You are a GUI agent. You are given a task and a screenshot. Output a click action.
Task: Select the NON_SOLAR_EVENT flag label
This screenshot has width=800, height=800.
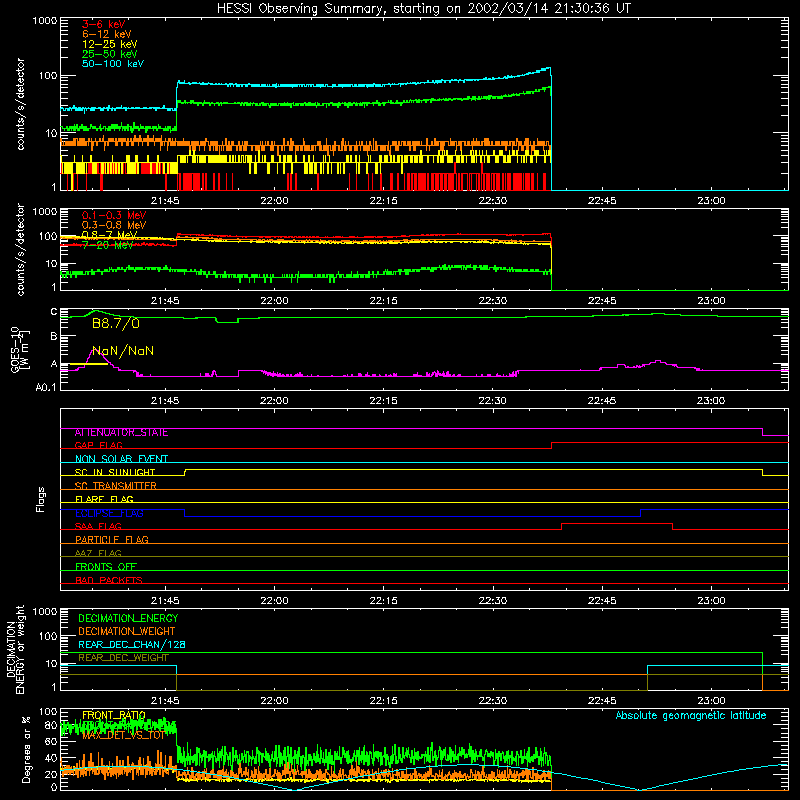121,459
